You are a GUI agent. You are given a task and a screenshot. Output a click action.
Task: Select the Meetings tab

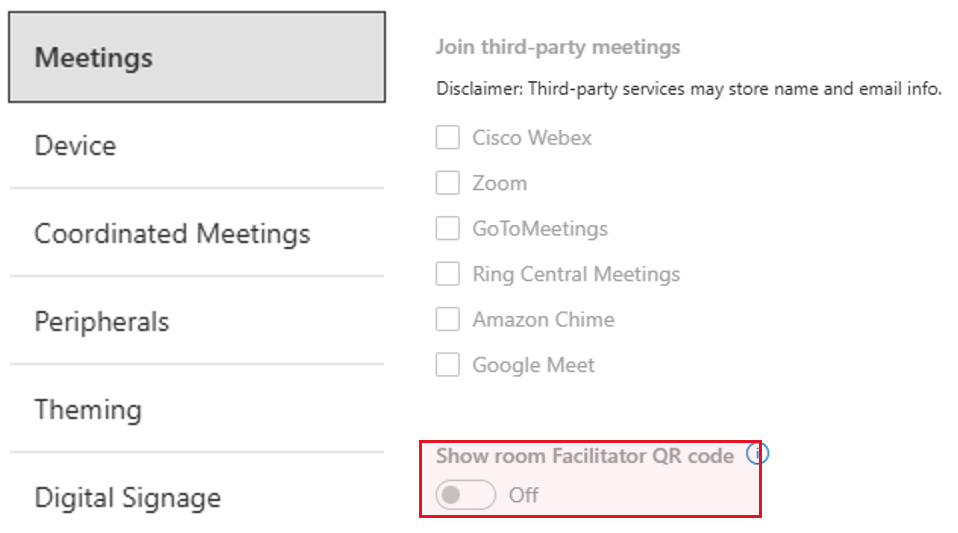pyautogui.click(x=196, y=57)
